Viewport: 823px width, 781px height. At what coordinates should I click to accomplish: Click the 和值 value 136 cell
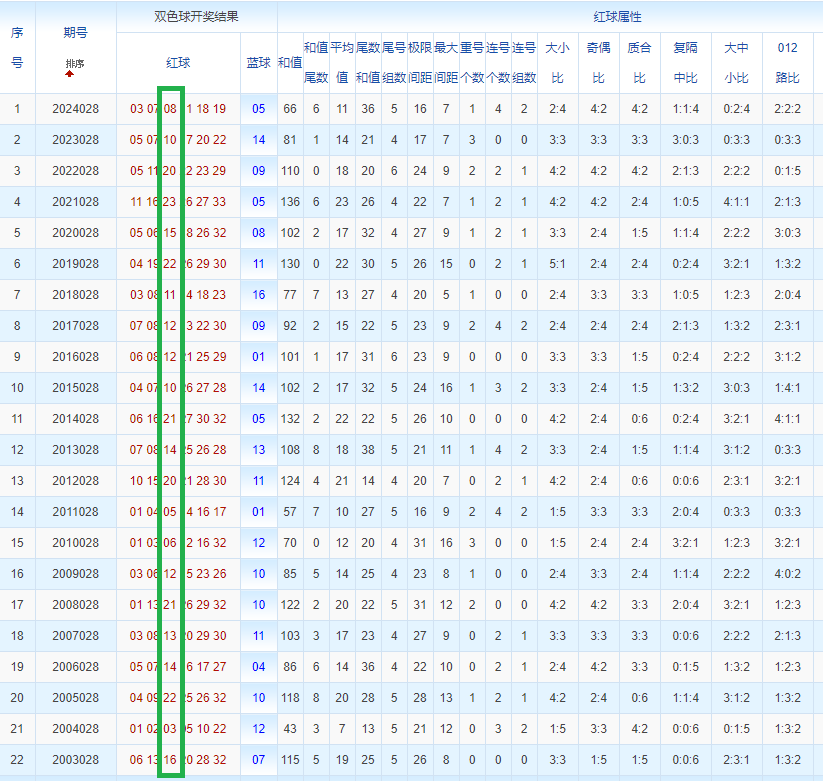coord(290,202)
